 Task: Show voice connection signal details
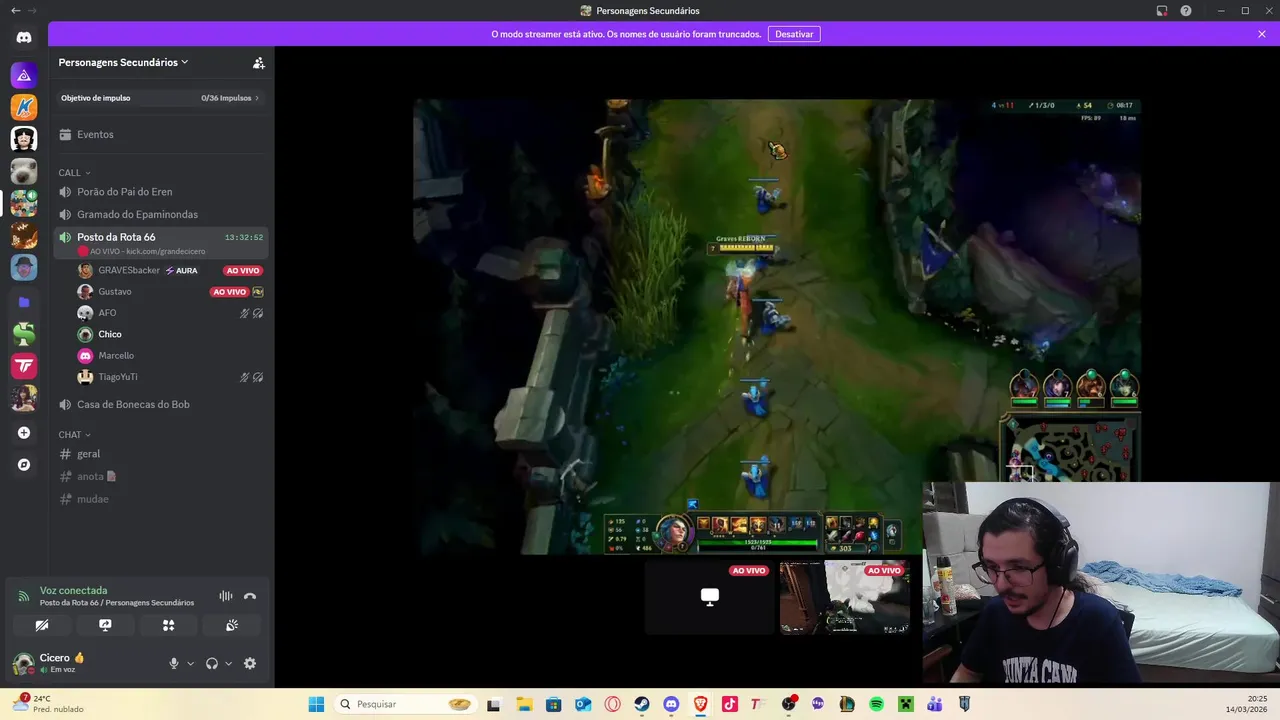[24, 596]
